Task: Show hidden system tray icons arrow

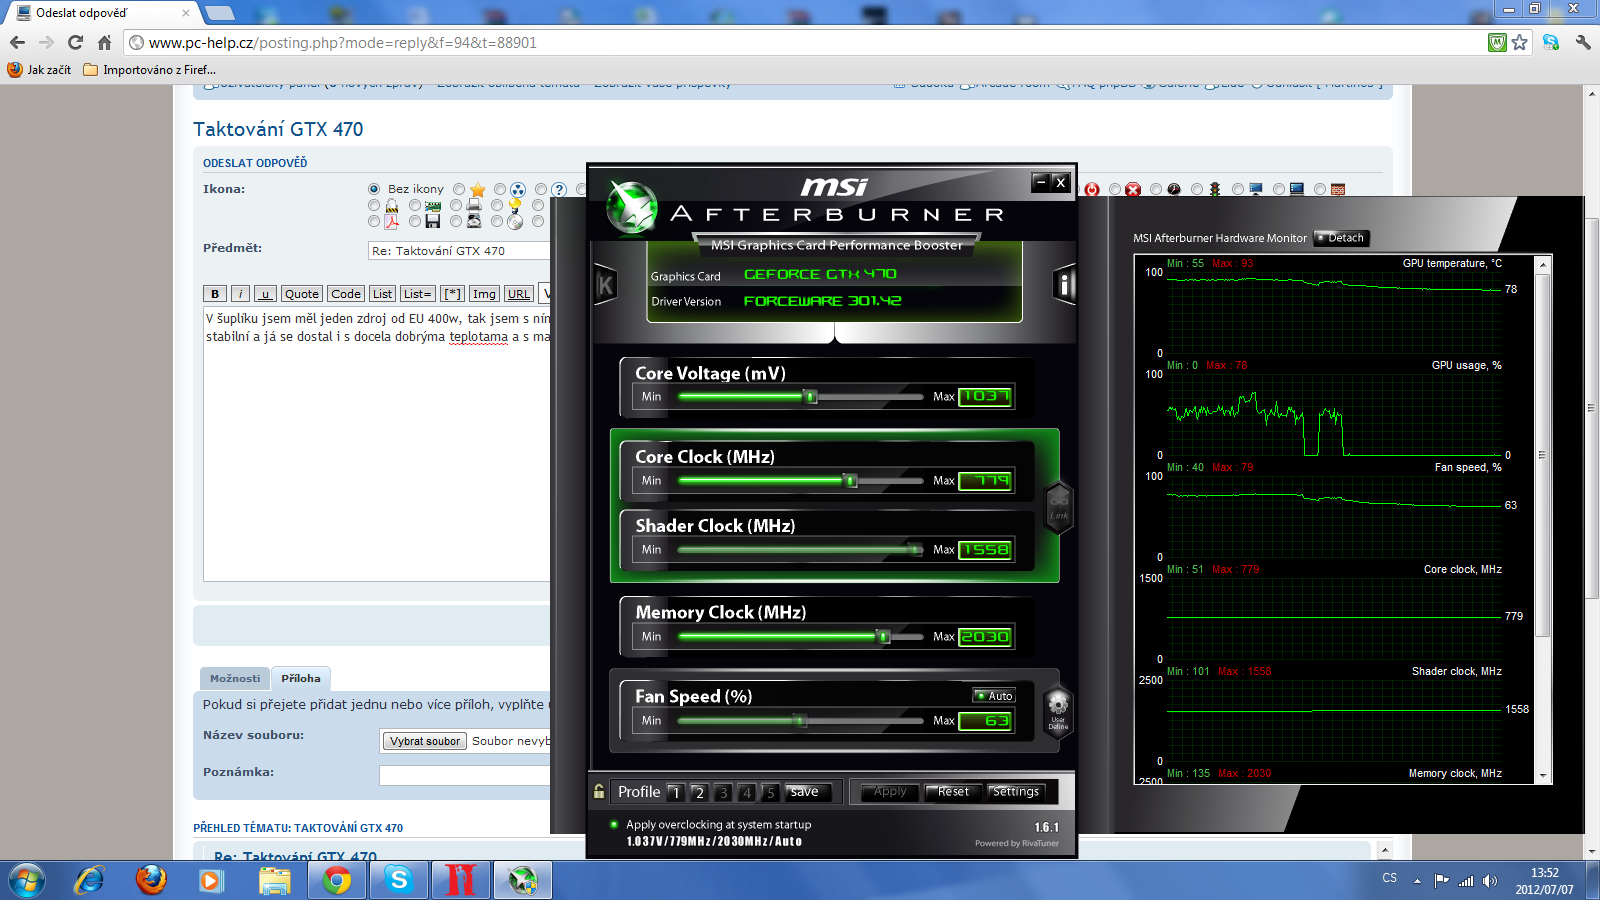Action: 1417,881
